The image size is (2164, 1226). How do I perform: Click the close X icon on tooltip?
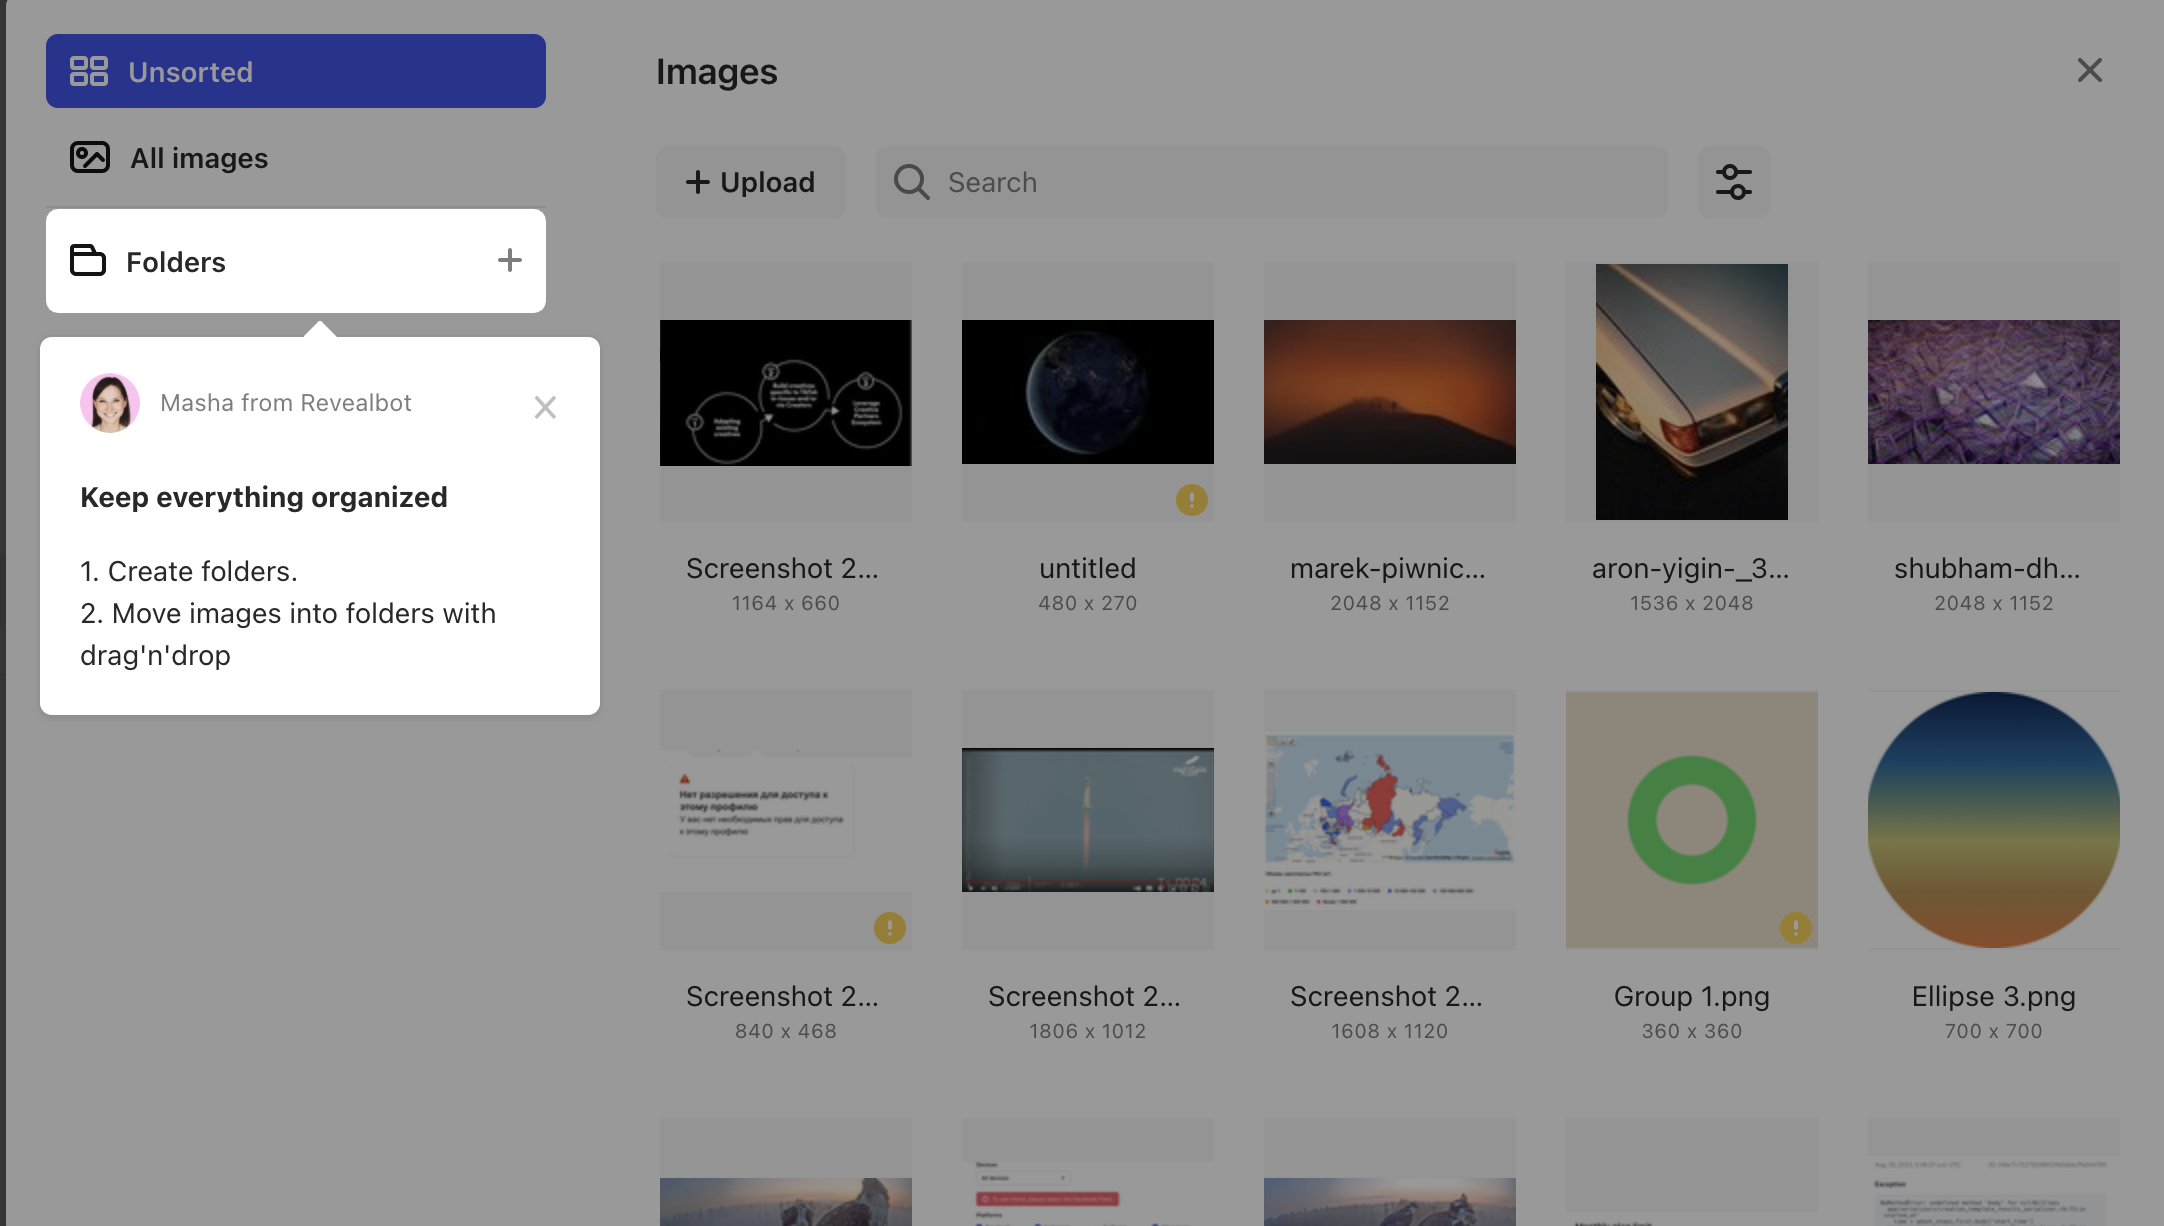[545, 406]
